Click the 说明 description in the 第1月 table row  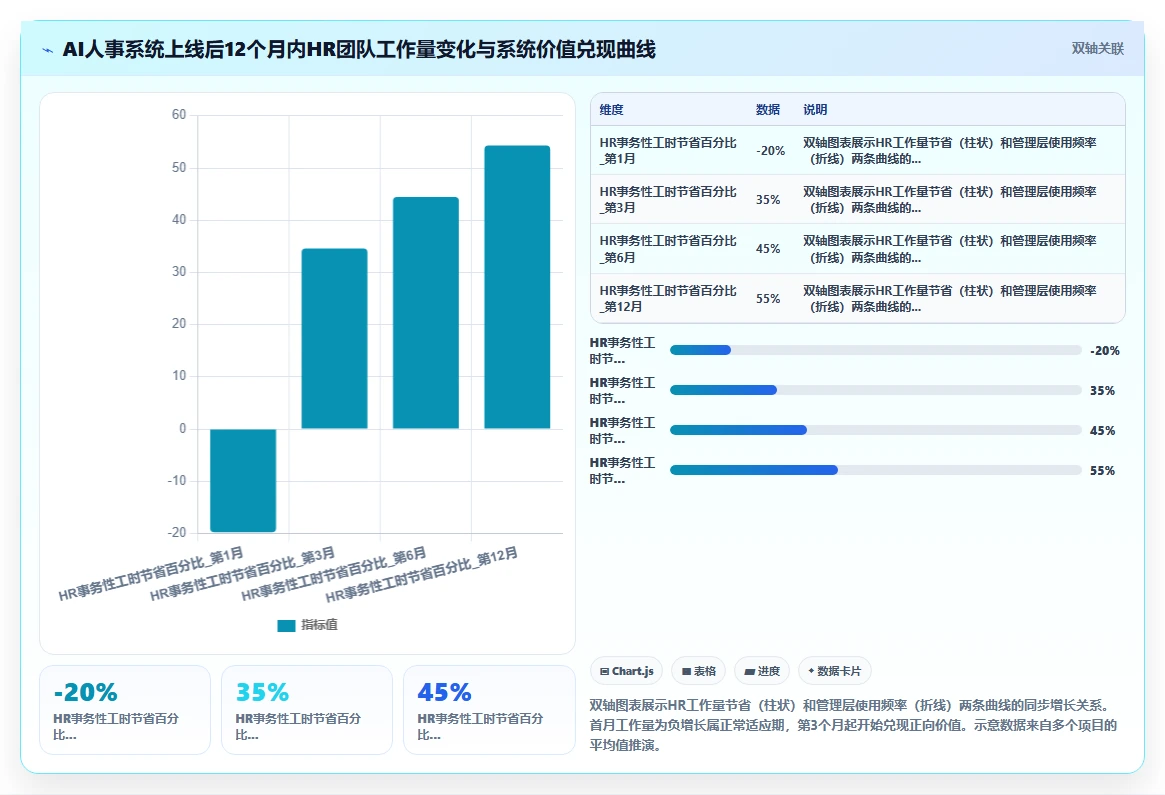(950, 150)
